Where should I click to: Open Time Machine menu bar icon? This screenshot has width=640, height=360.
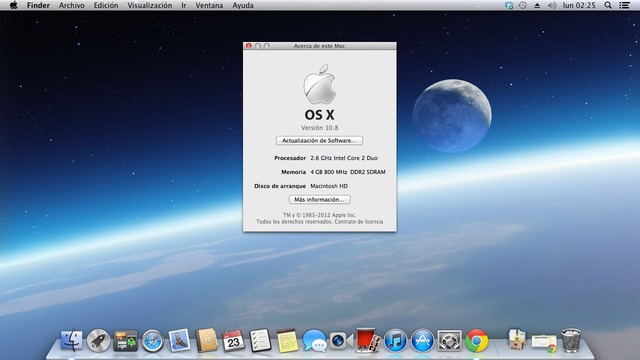[x=522, y=5]
